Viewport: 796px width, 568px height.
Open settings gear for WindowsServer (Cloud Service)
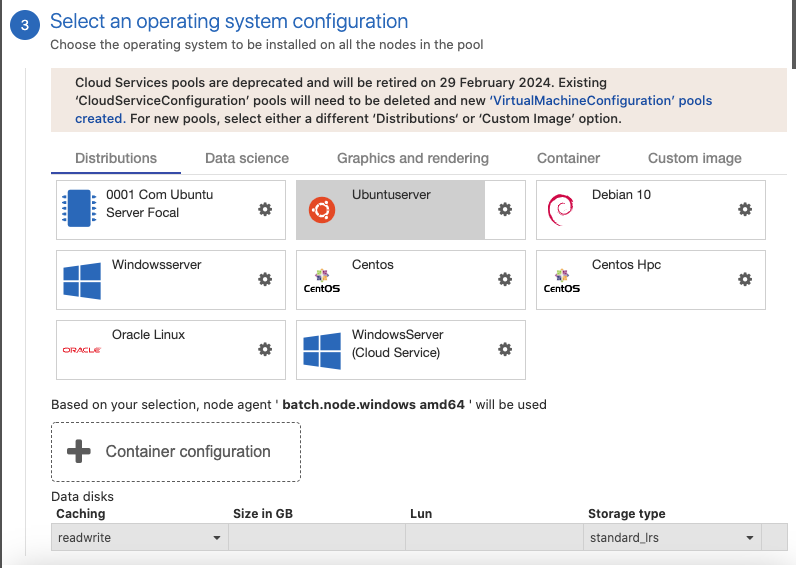(x=505, y=349)
